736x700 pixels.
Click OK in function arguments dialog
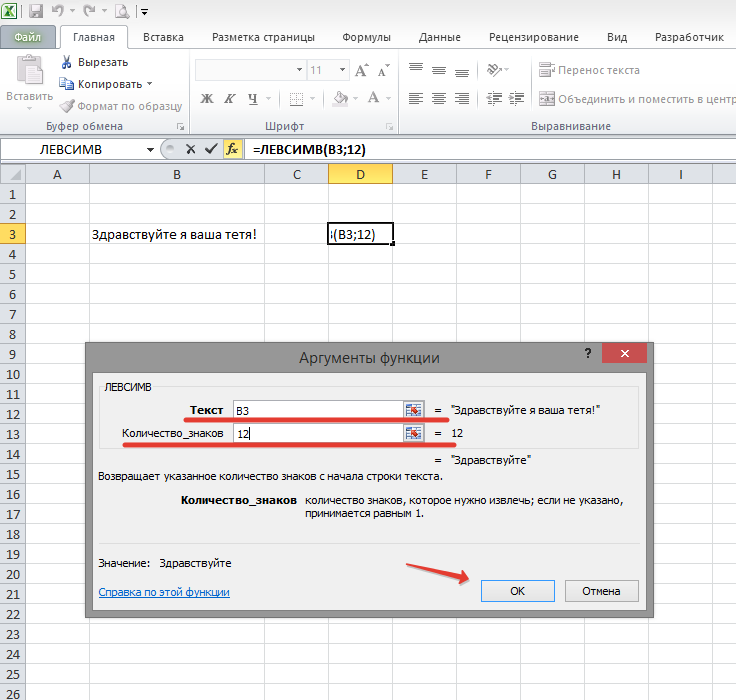point(517,591)
